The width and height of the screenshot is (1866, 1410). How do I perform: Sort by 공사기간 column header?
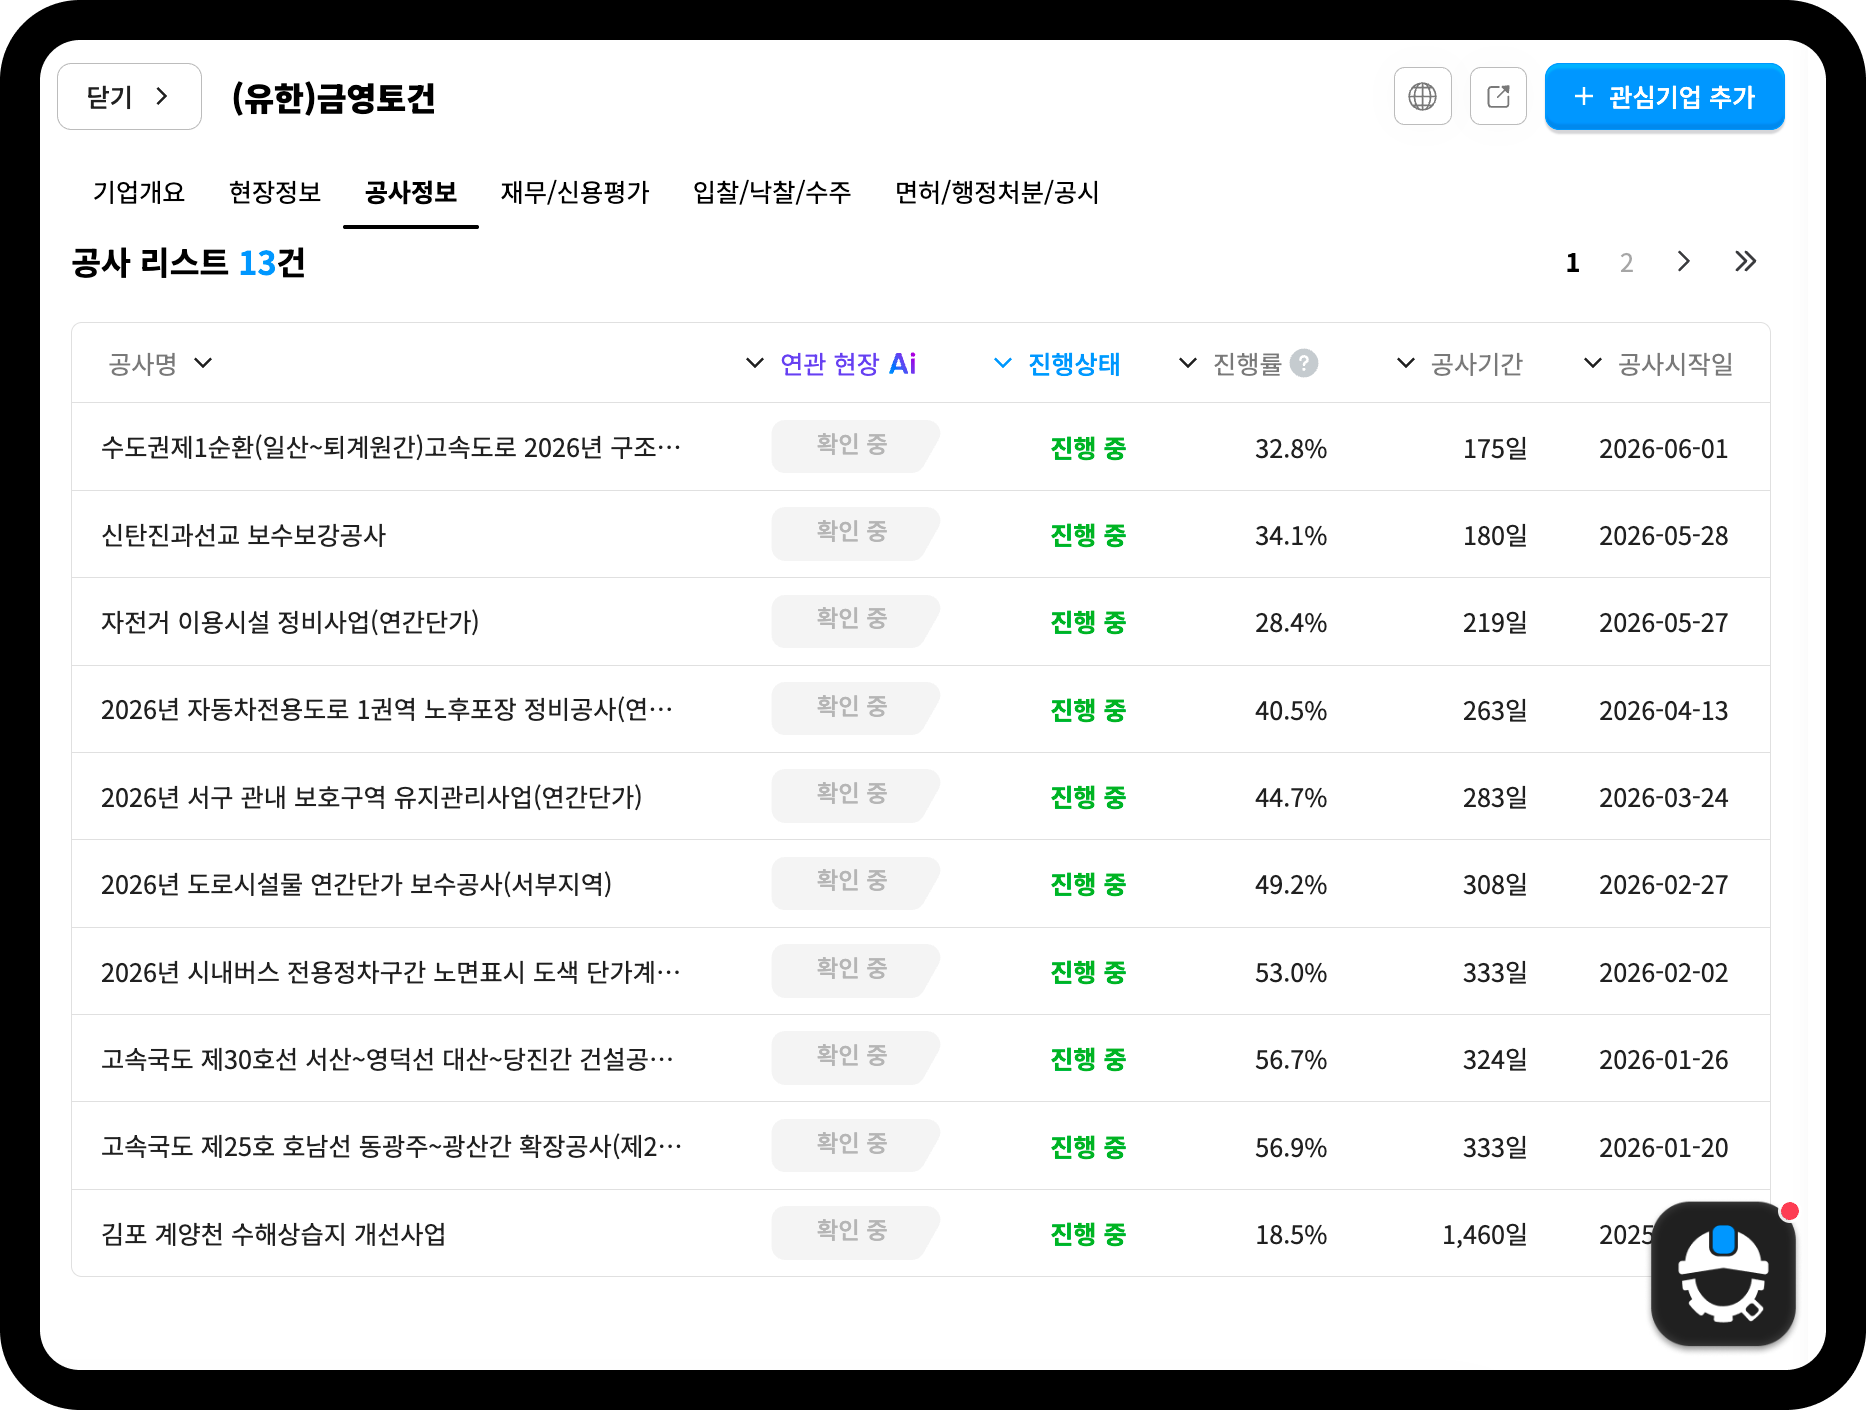[1459, 363]
